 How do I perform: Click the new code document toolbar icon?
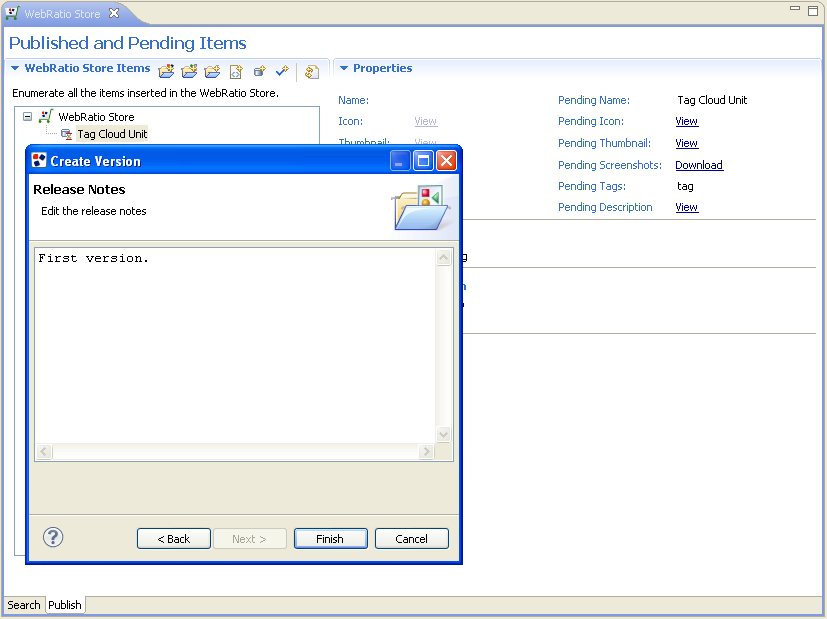click(236, 71)
